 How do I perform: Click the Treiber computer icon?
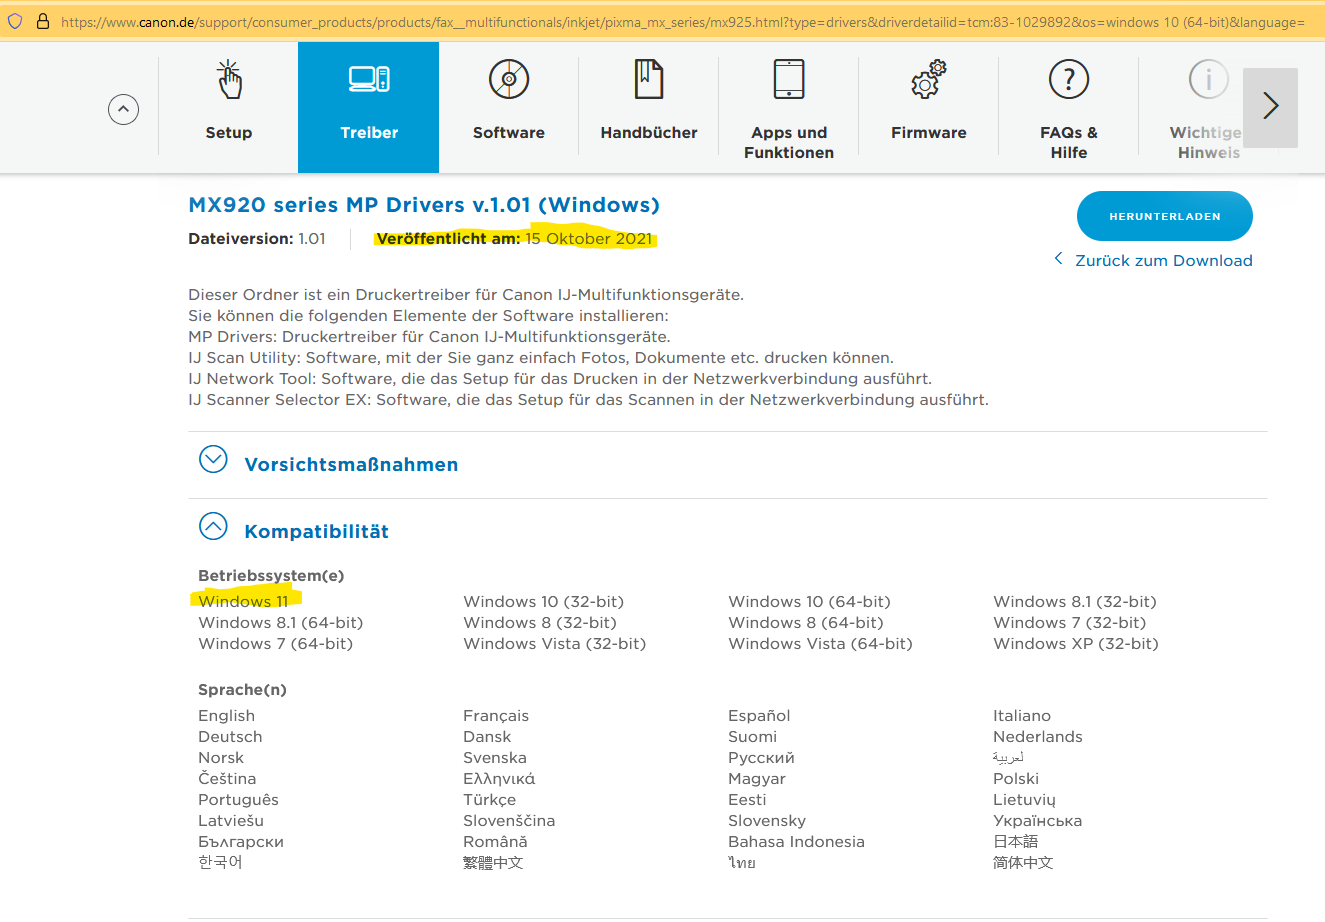(369, 79)
